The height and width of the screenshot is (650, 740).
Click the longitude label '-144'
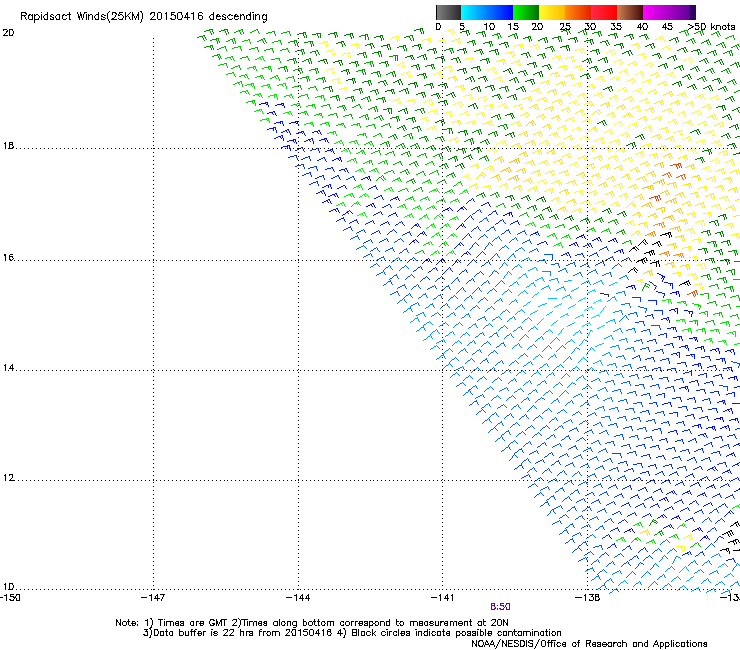(x=298, y=598)
